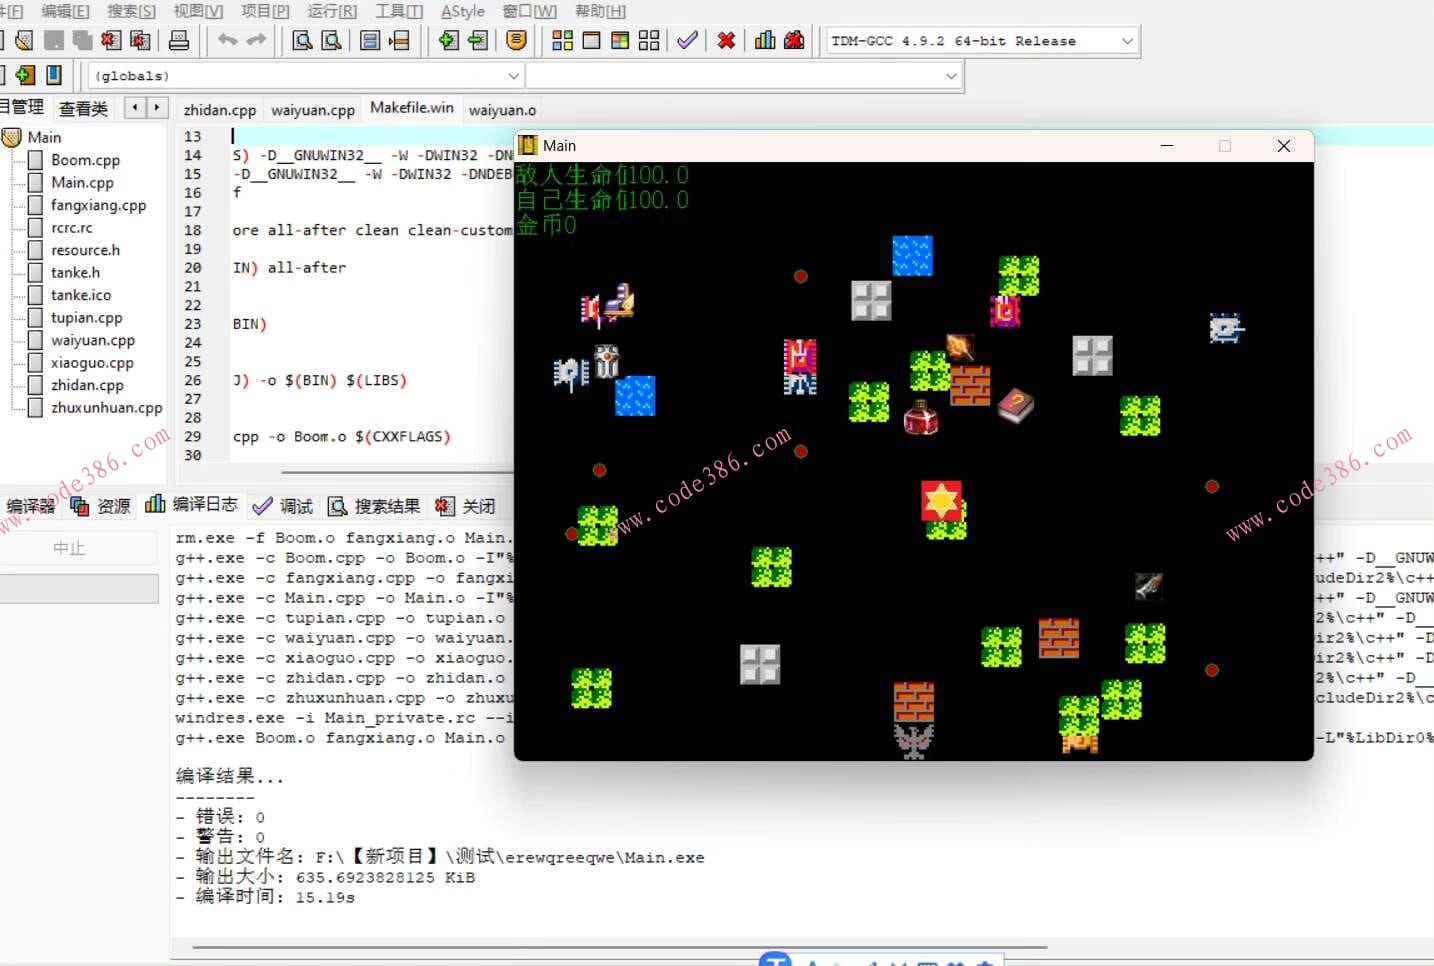Screen dimensions: 1434x966
Task: Open the 视图[V] menu
Action: (x=198, y=11)
